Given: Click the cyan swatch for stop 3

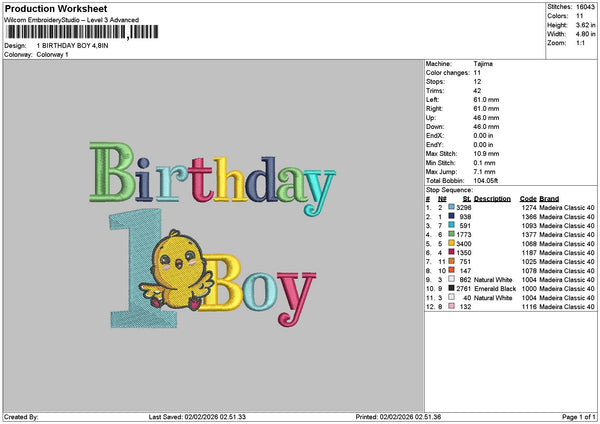Looking at the screenshot, I should click(x=452, y=225).
